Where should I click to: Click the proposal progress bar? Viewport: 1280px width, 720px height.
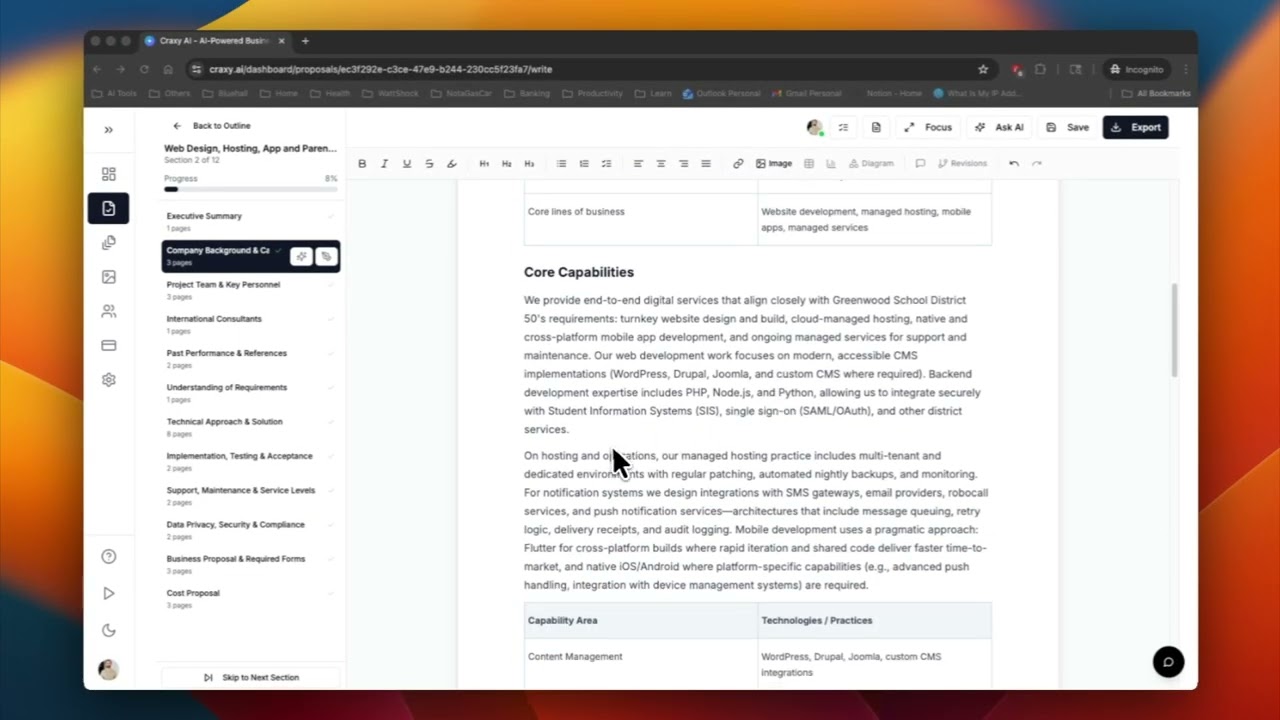(251, 189)
